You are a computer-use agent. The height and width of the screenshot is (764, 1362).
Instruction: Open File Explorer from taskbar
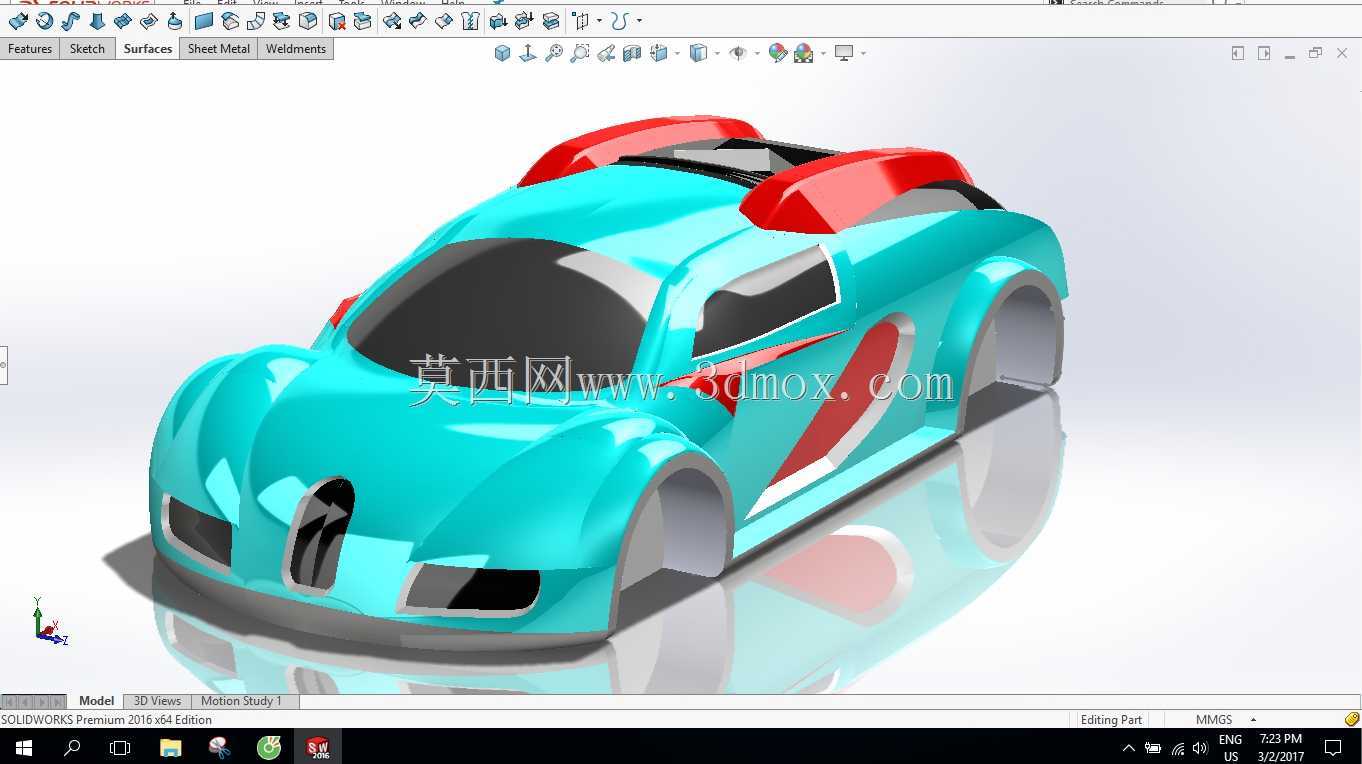coord(171,747)
